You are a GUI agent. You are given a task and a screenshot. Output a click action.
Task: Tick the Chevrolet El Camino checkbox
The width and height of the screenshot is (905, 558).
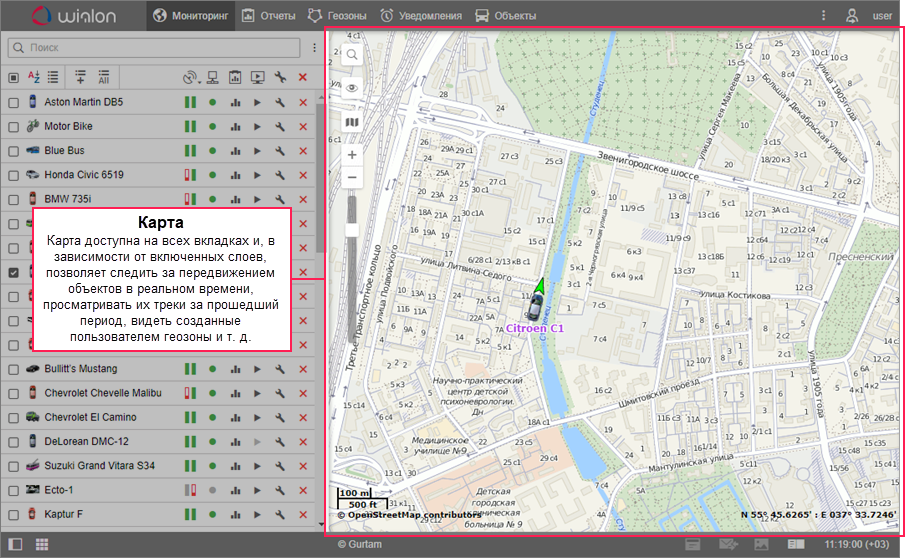click(x=14, y=417)
